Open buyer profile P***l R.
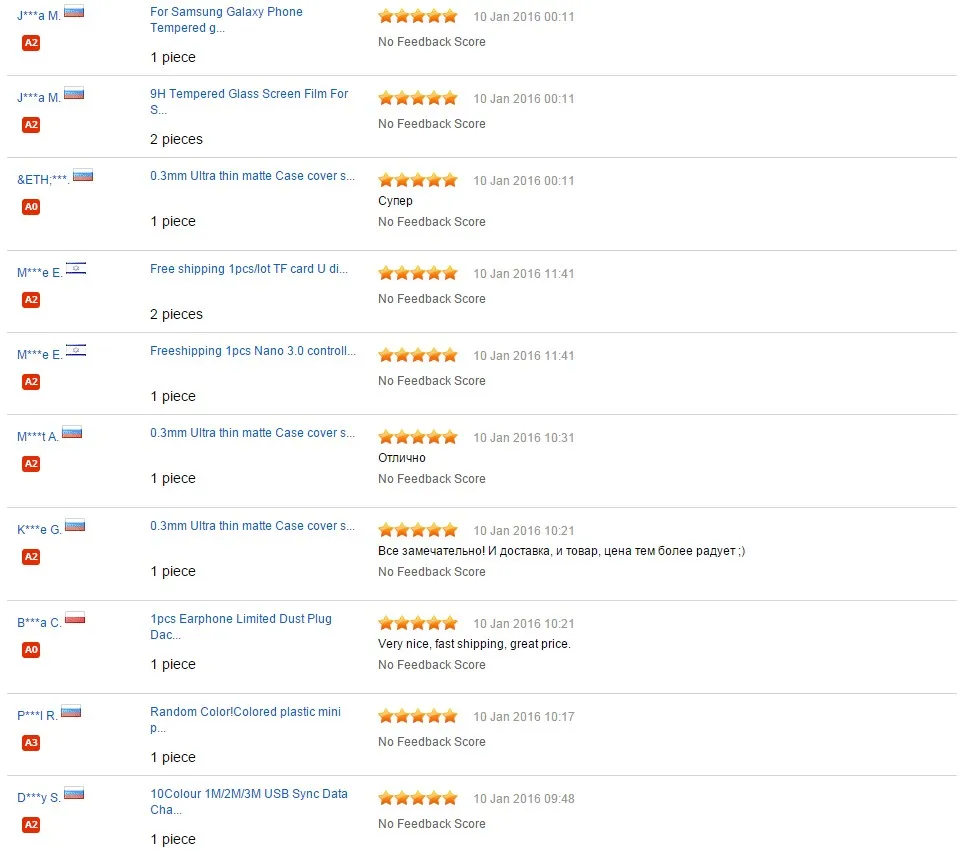Viewport: 973px width, 851px height. [x=37, y=716]
